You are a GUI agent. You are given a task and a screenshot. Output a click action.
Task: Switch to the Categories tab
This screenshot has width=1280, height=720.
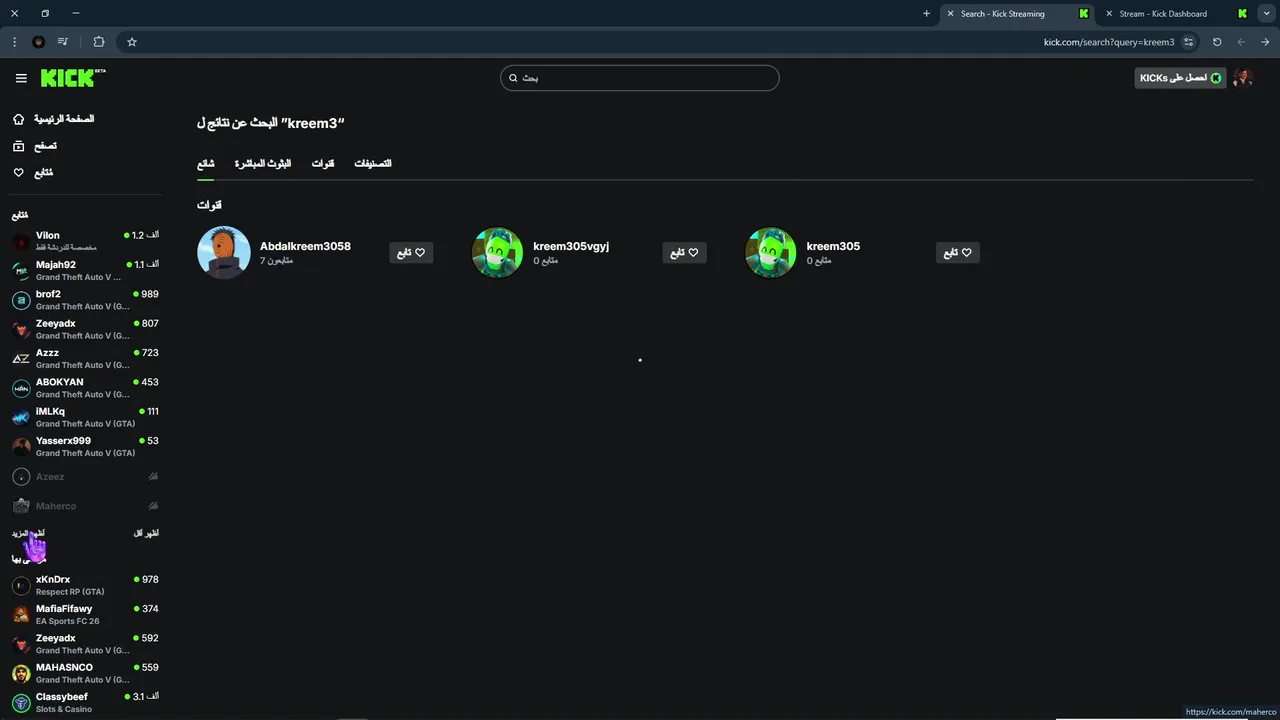click(372, 163)
